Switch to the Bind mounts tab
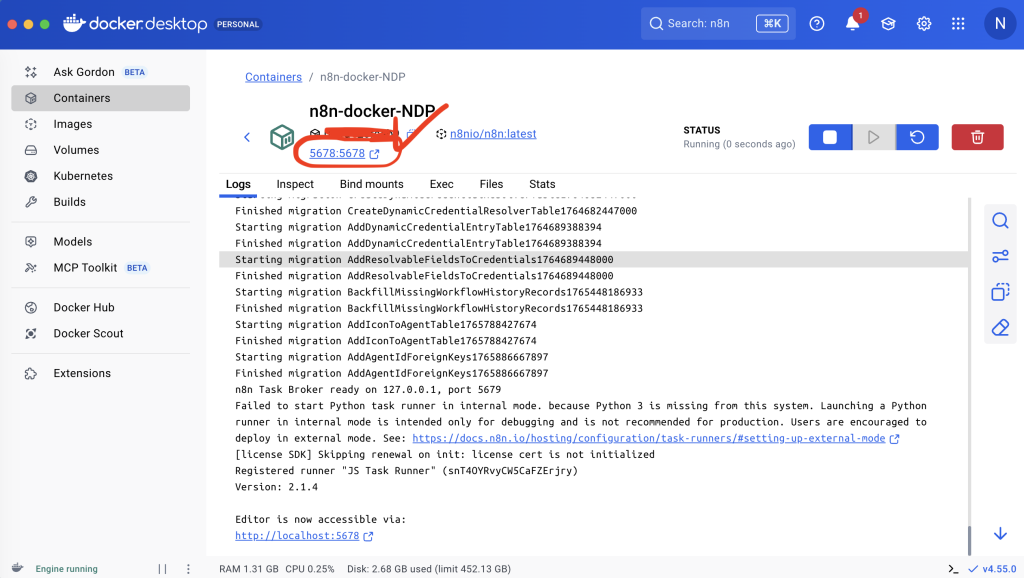 click(371, 184)
